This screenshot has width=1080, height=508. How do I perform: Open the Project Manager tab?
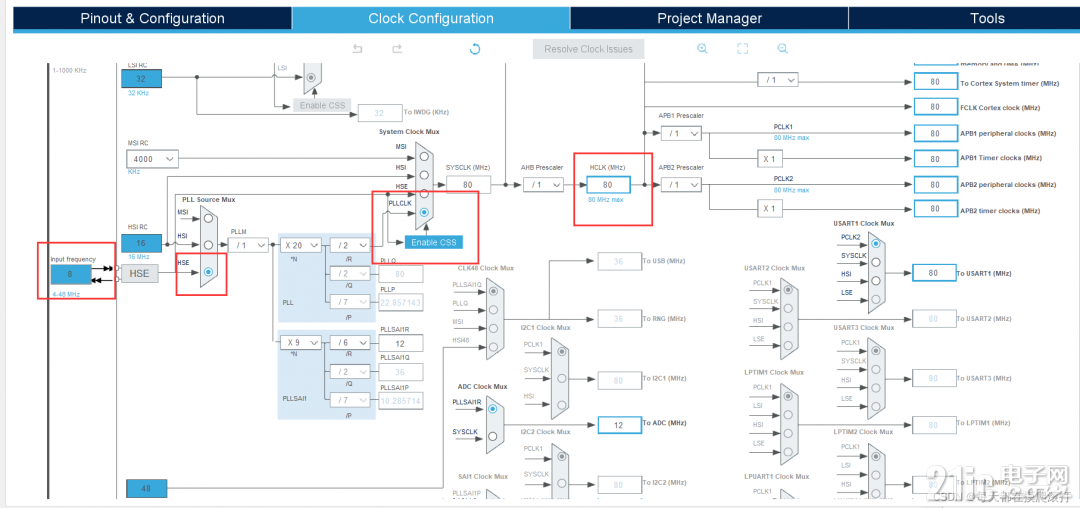[x=709, y=19]
